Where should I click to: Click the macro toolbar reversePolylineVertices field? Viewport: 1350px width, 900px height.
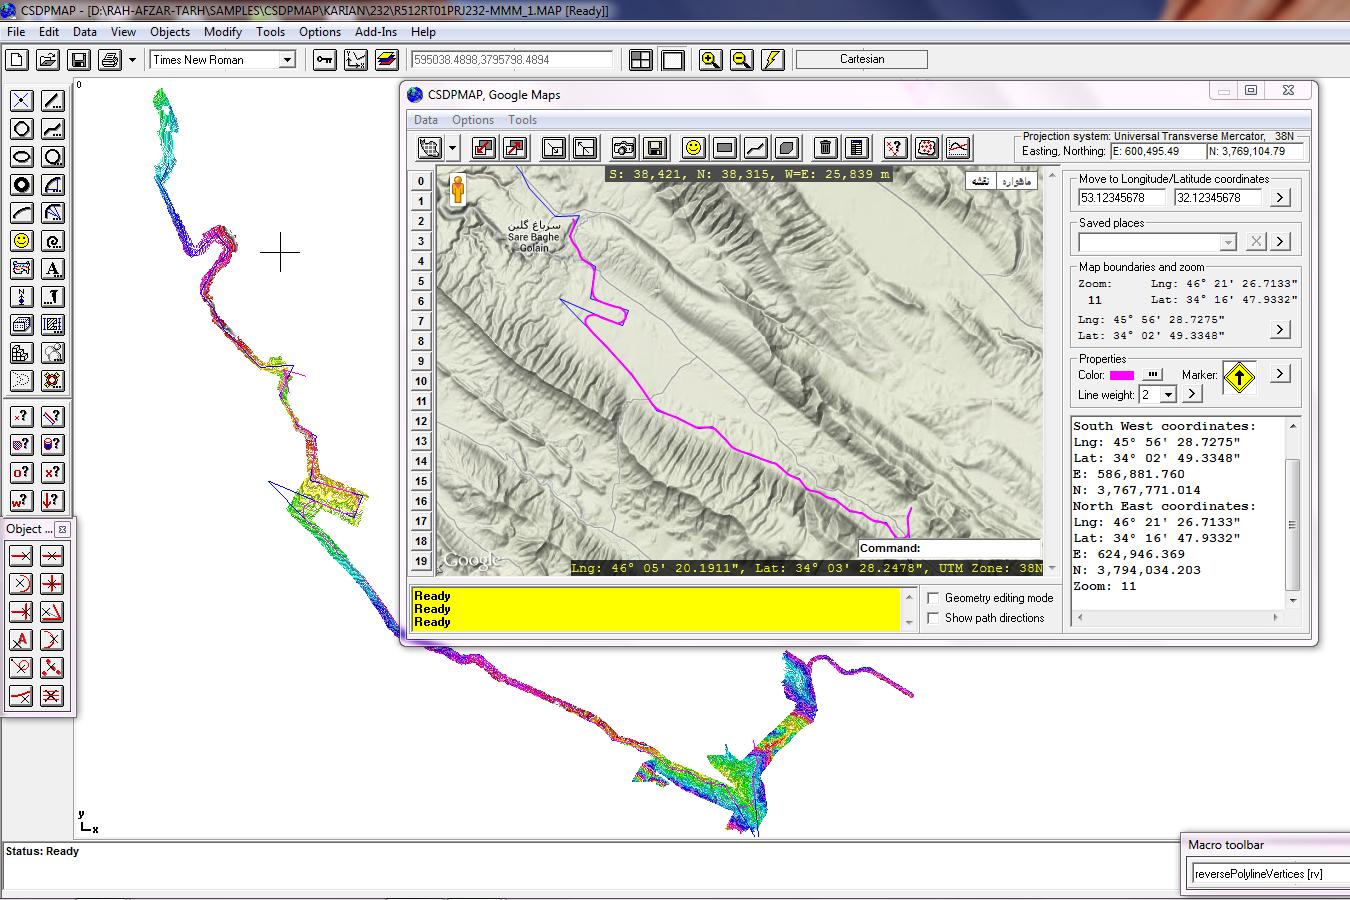click(x=1270, y=874)
